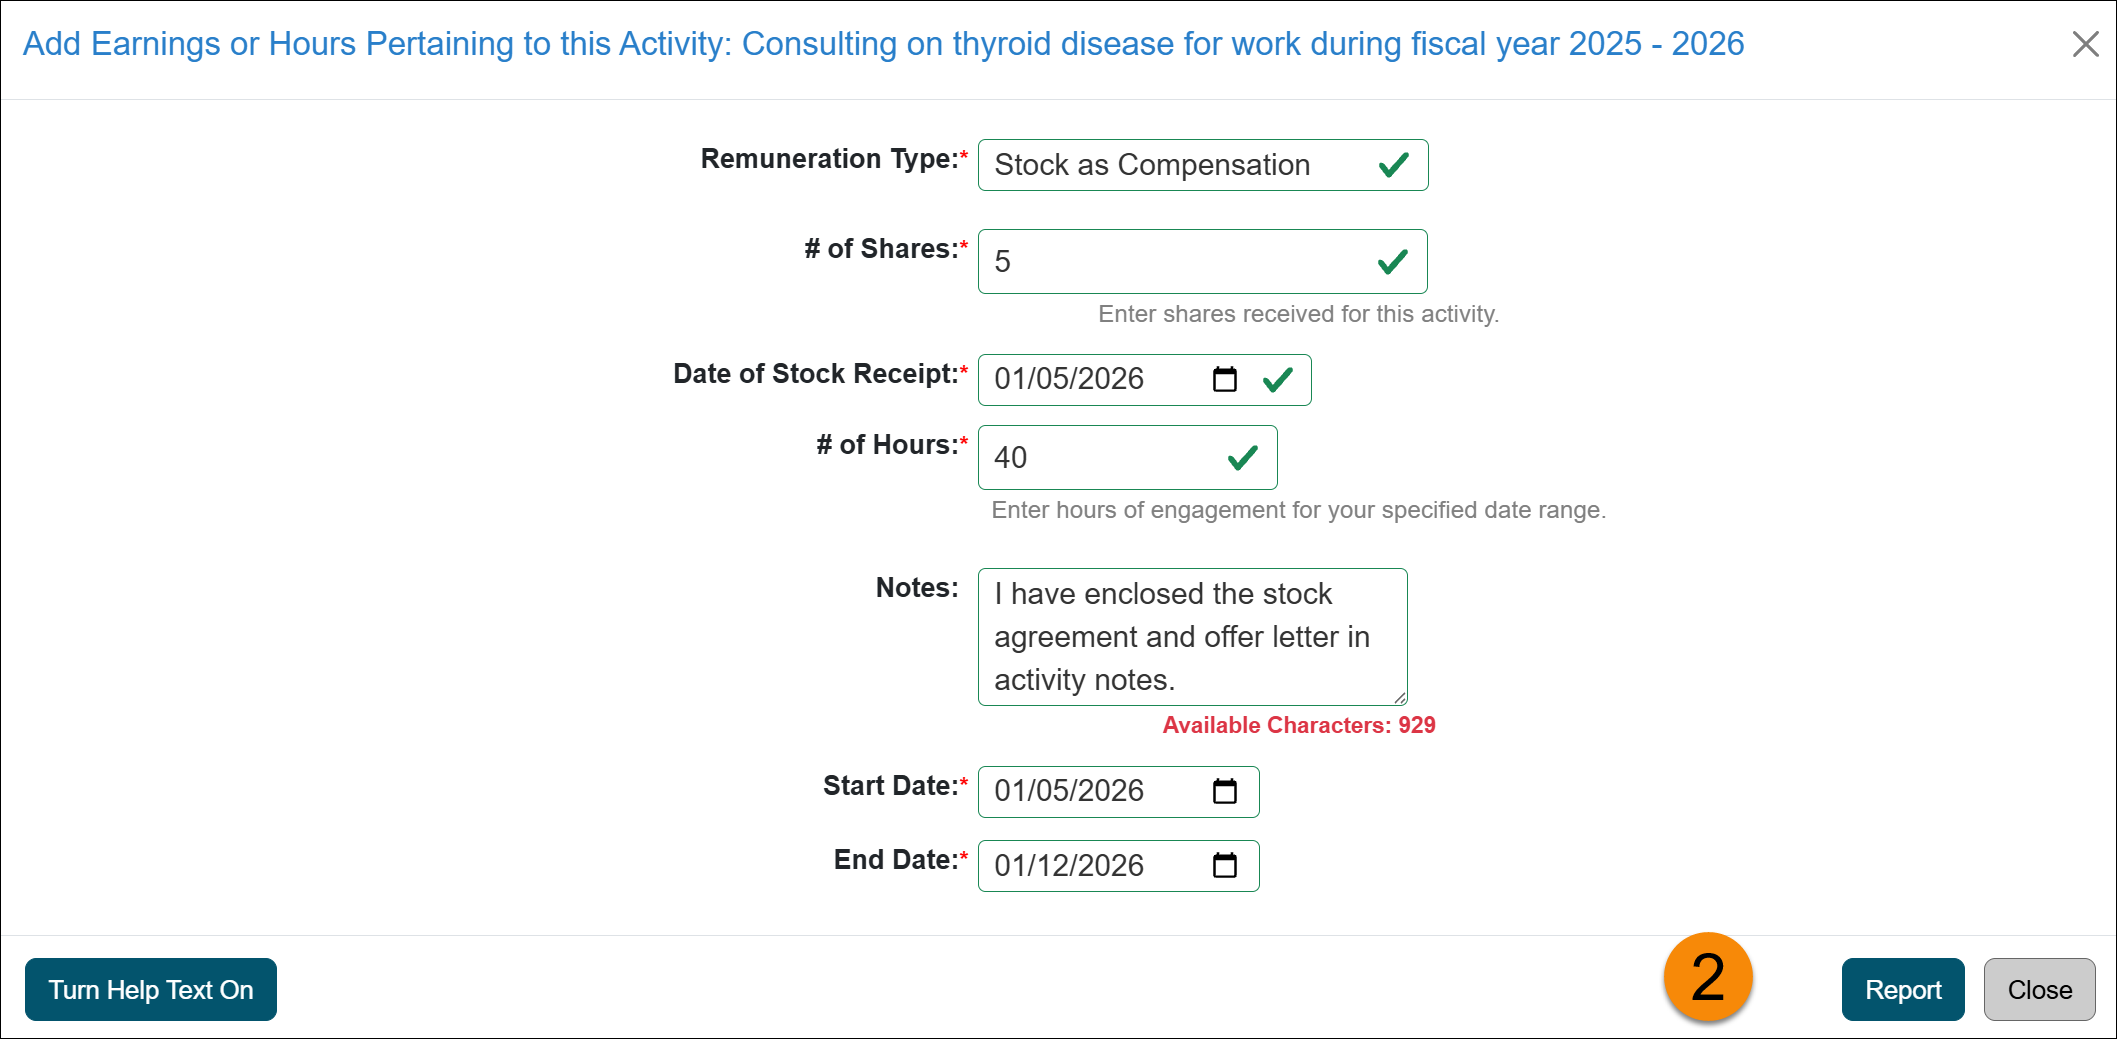Open the Date of Stock Receipt calendar picker
2117x1039 pixels.
click(x=1224, y=379)
